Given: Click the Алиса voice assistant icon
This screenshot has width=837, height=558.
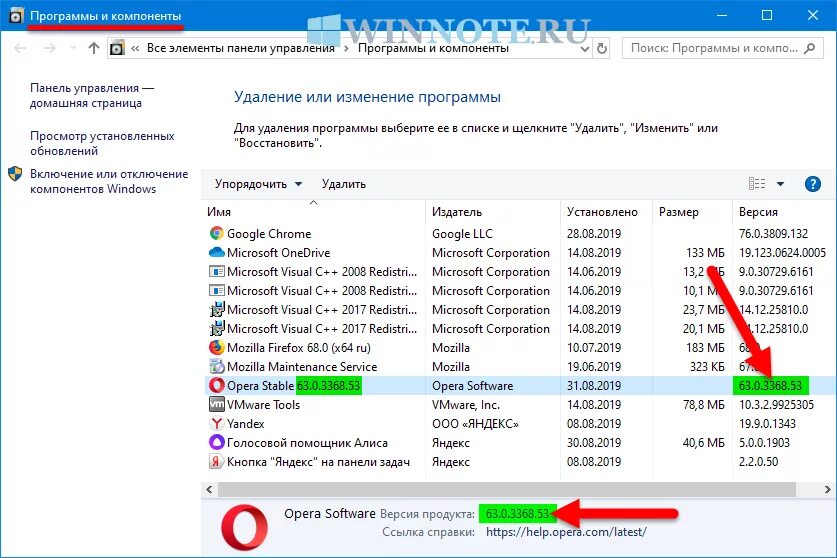Looking at the screenshot, I should click(216, 442).
